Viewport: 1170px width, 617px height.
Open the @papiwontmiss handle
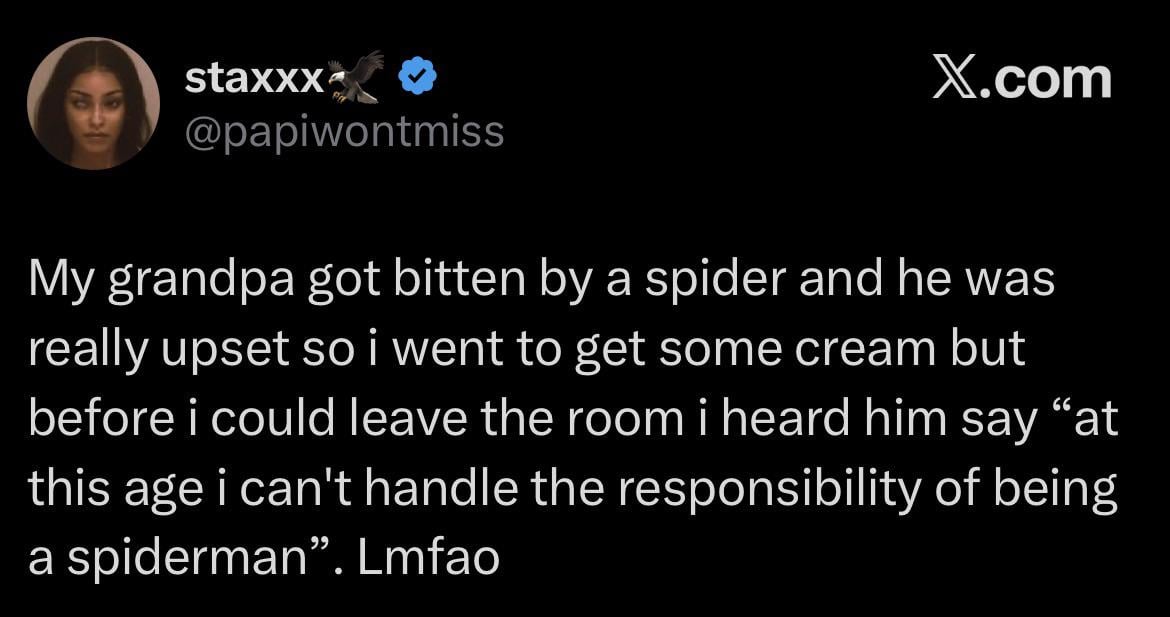click(345, 131)
